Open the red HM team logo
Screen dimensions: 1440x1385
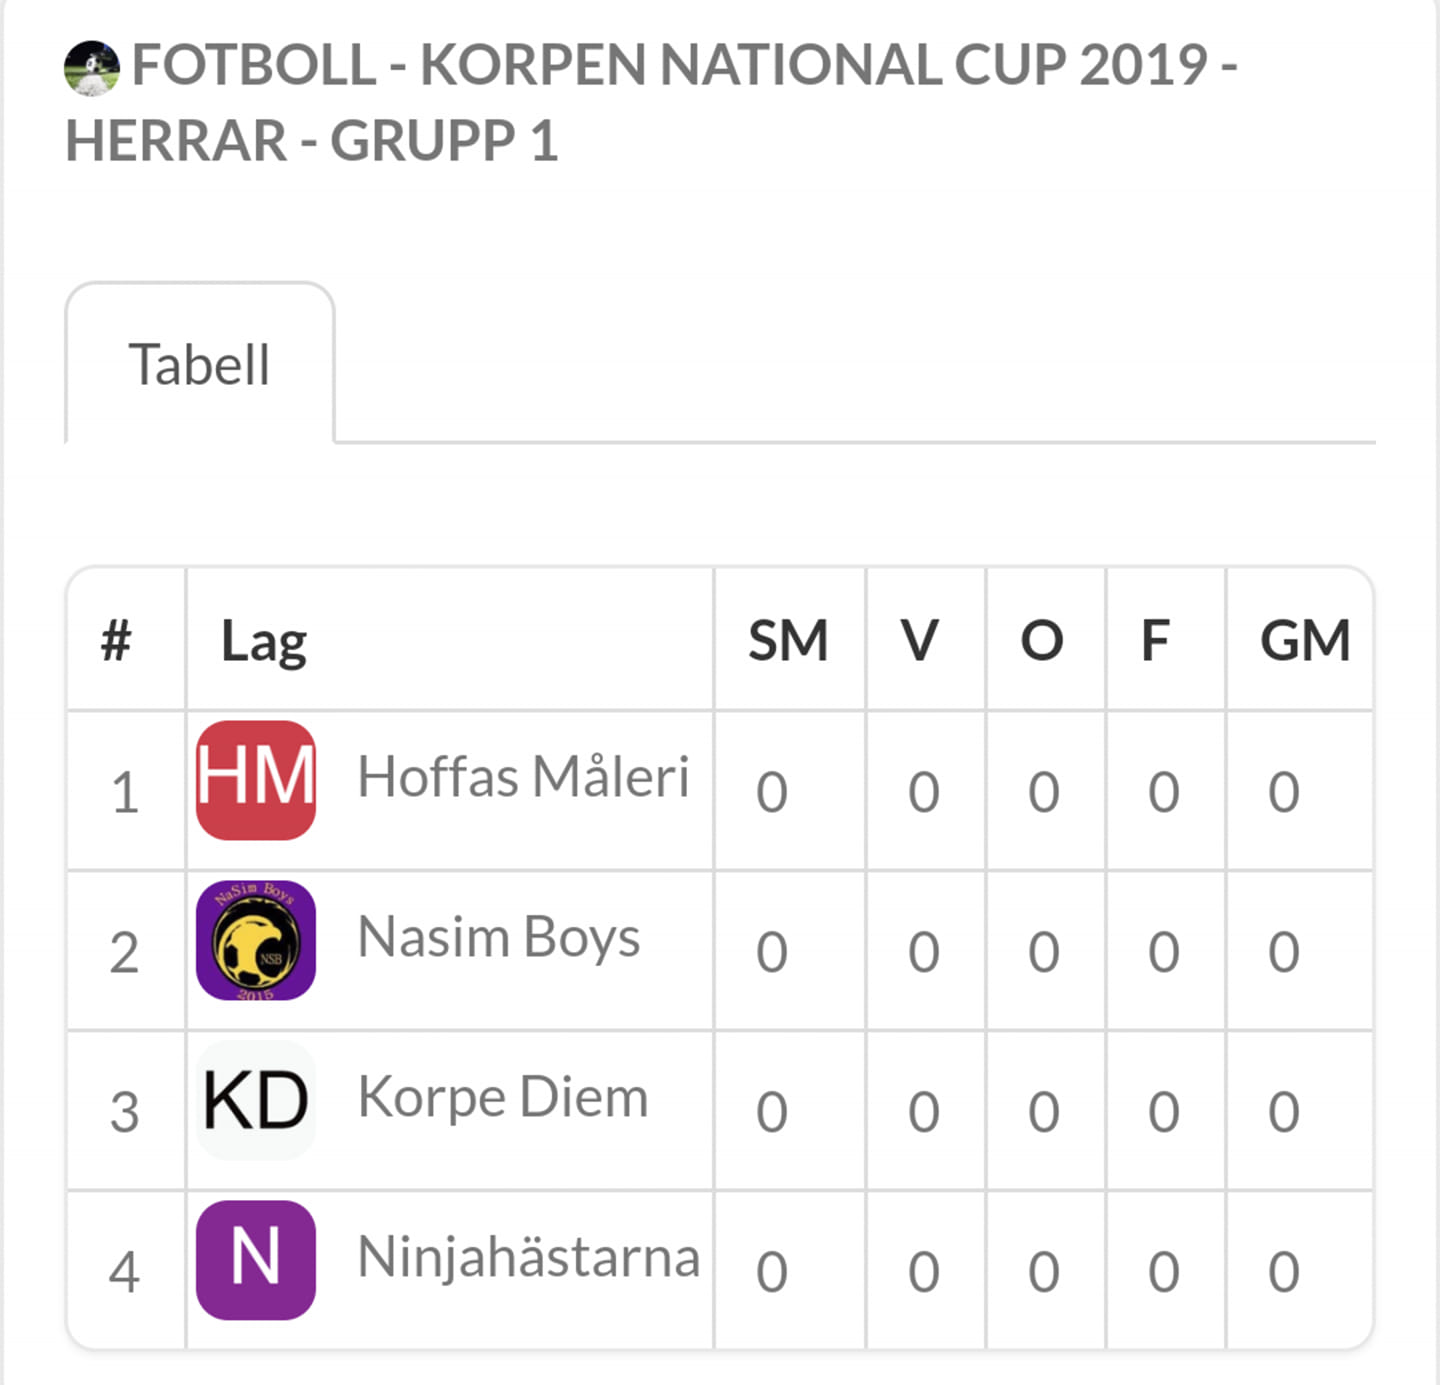coord(256,780)
